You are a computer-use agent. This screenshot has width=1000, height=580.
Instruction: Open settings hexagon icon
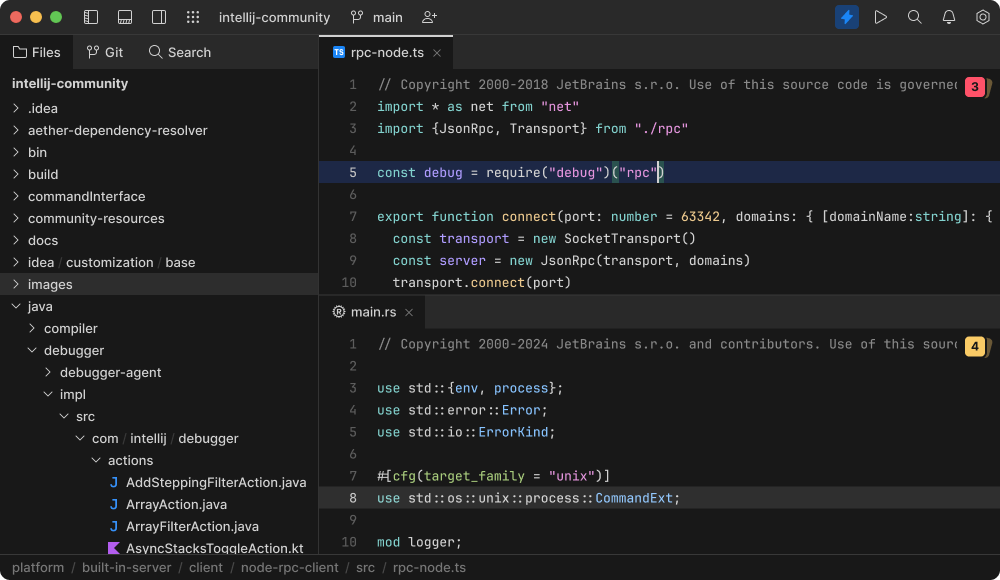[x=982, y=17]
